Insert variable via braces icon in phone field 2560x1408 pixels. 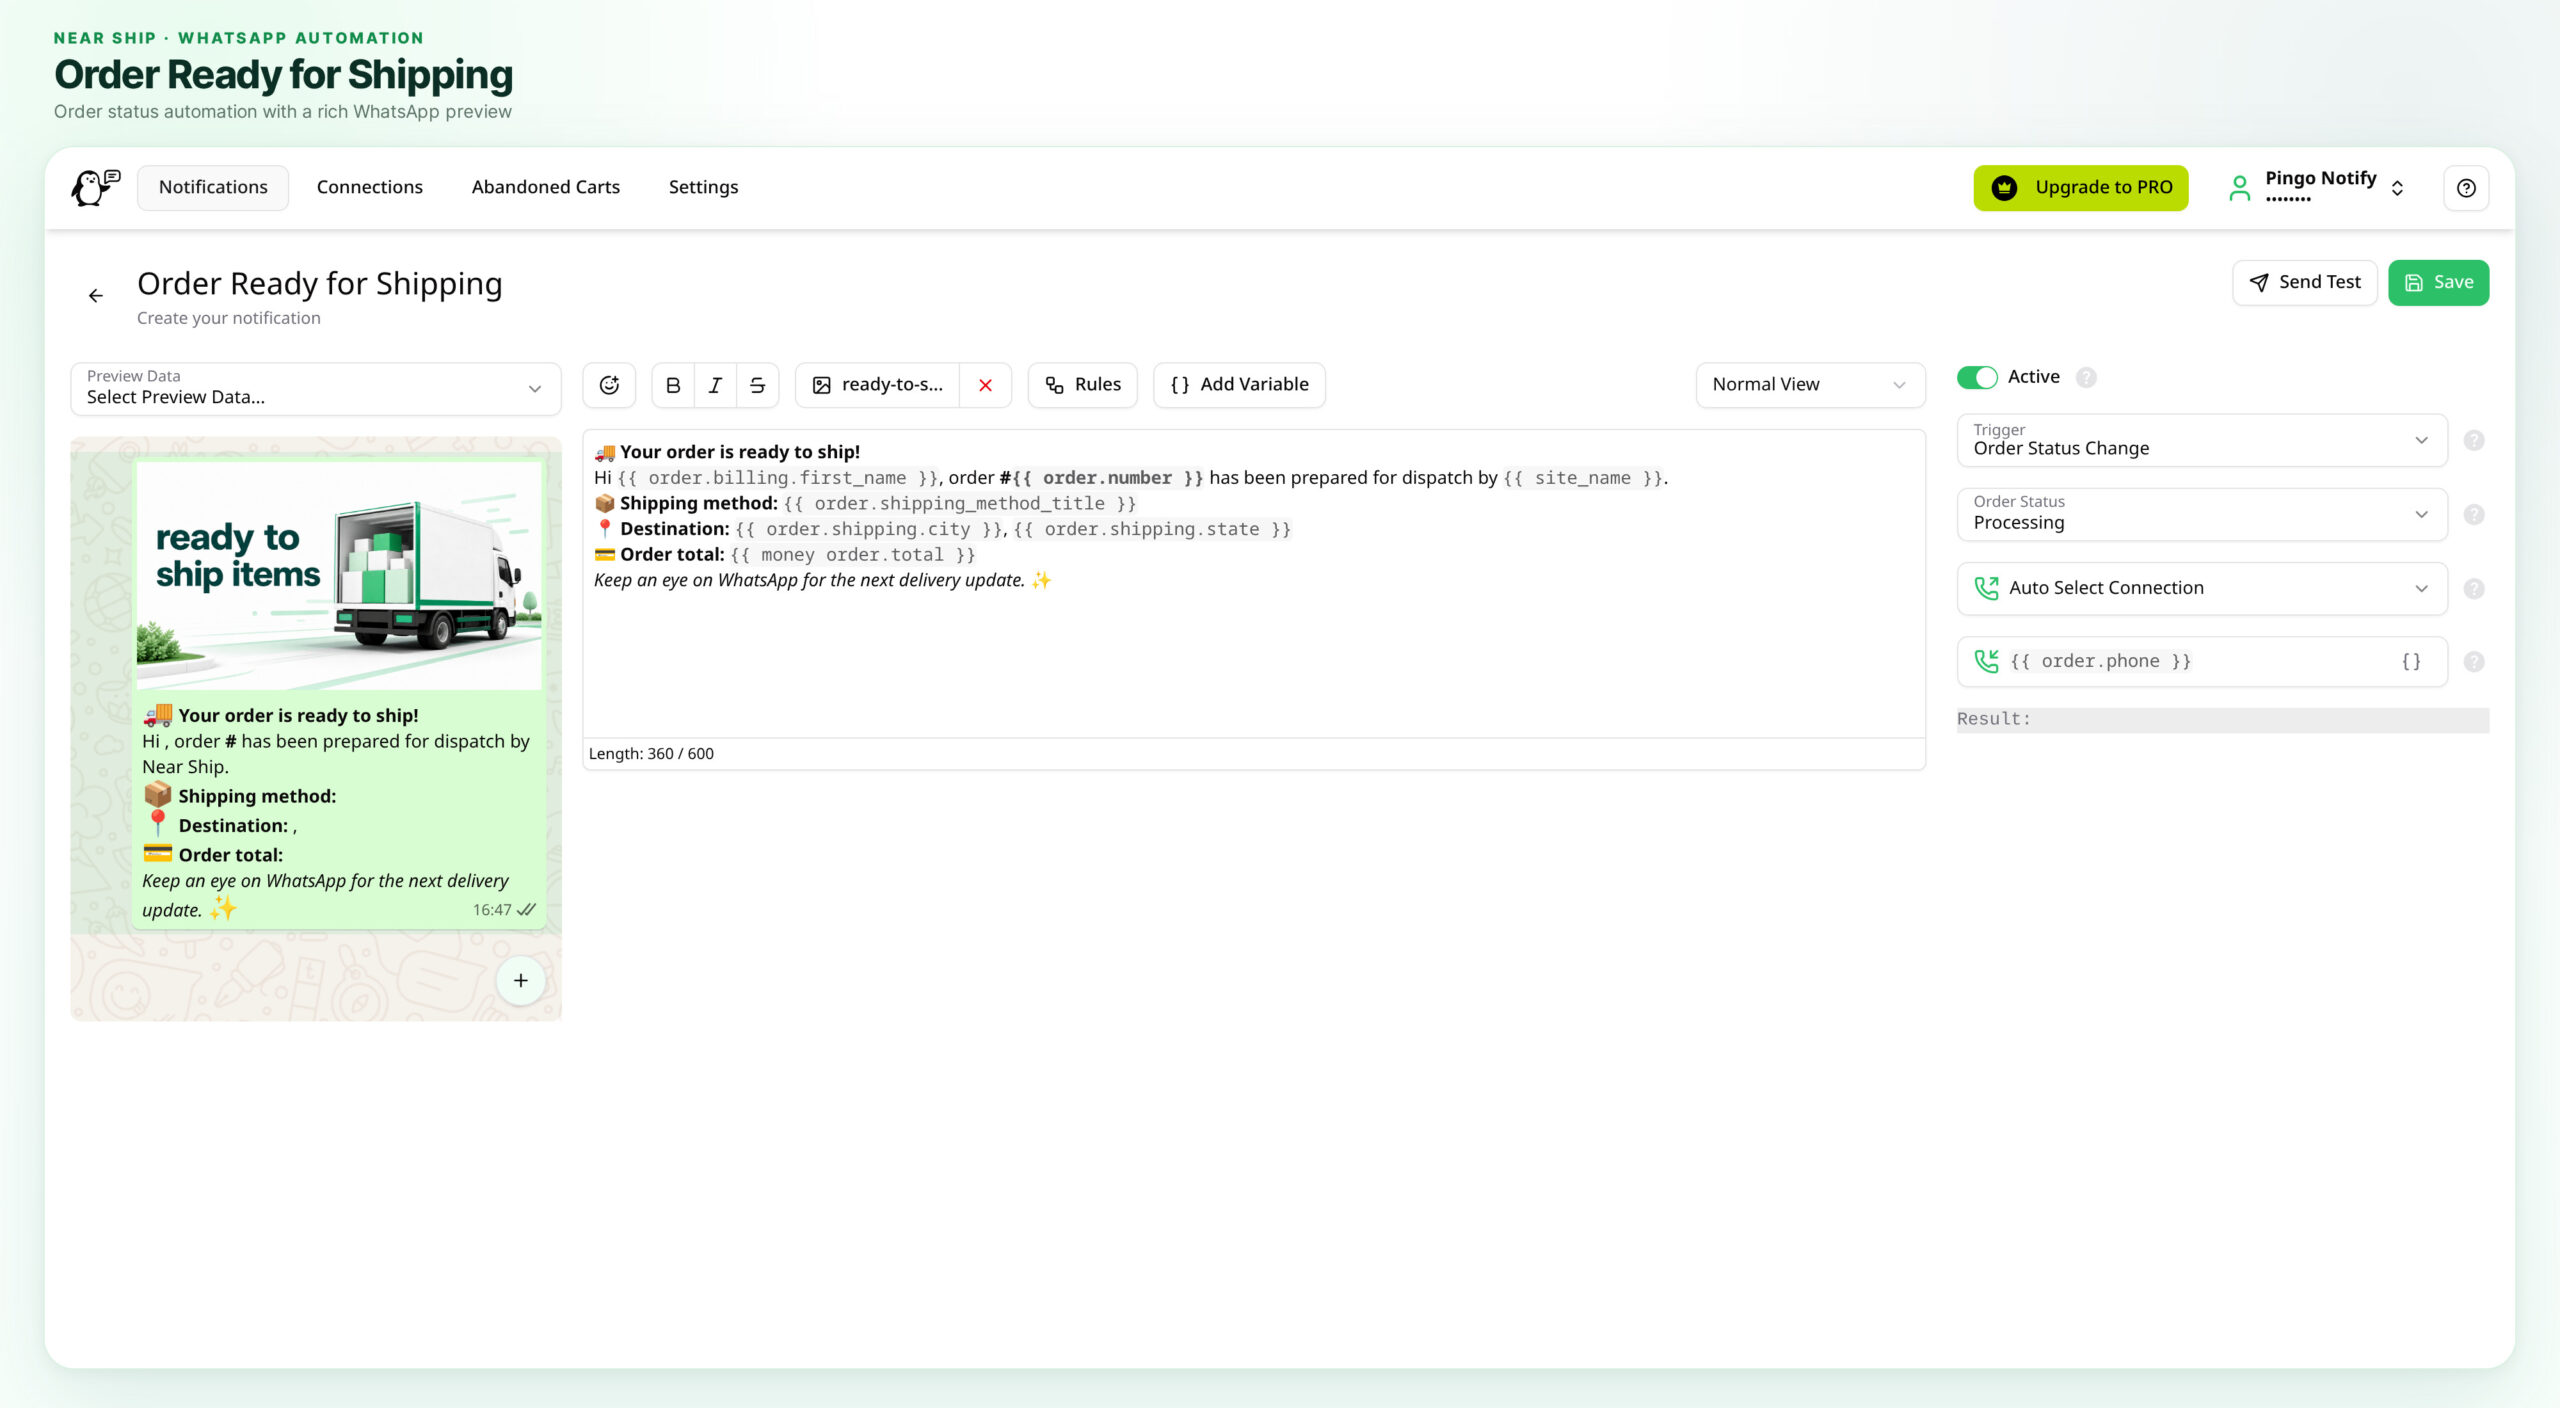point(2411,662)
